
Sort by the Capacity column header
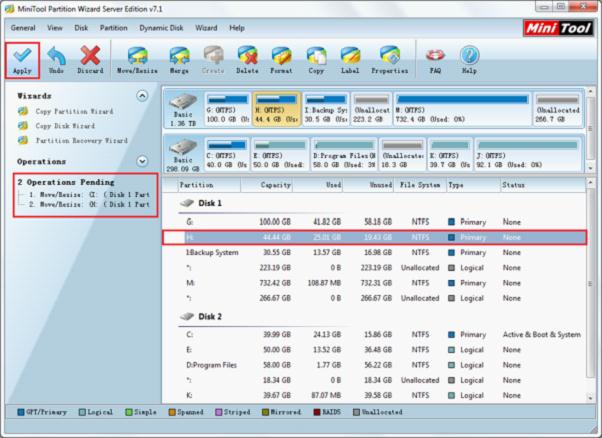tap(266, 185)
